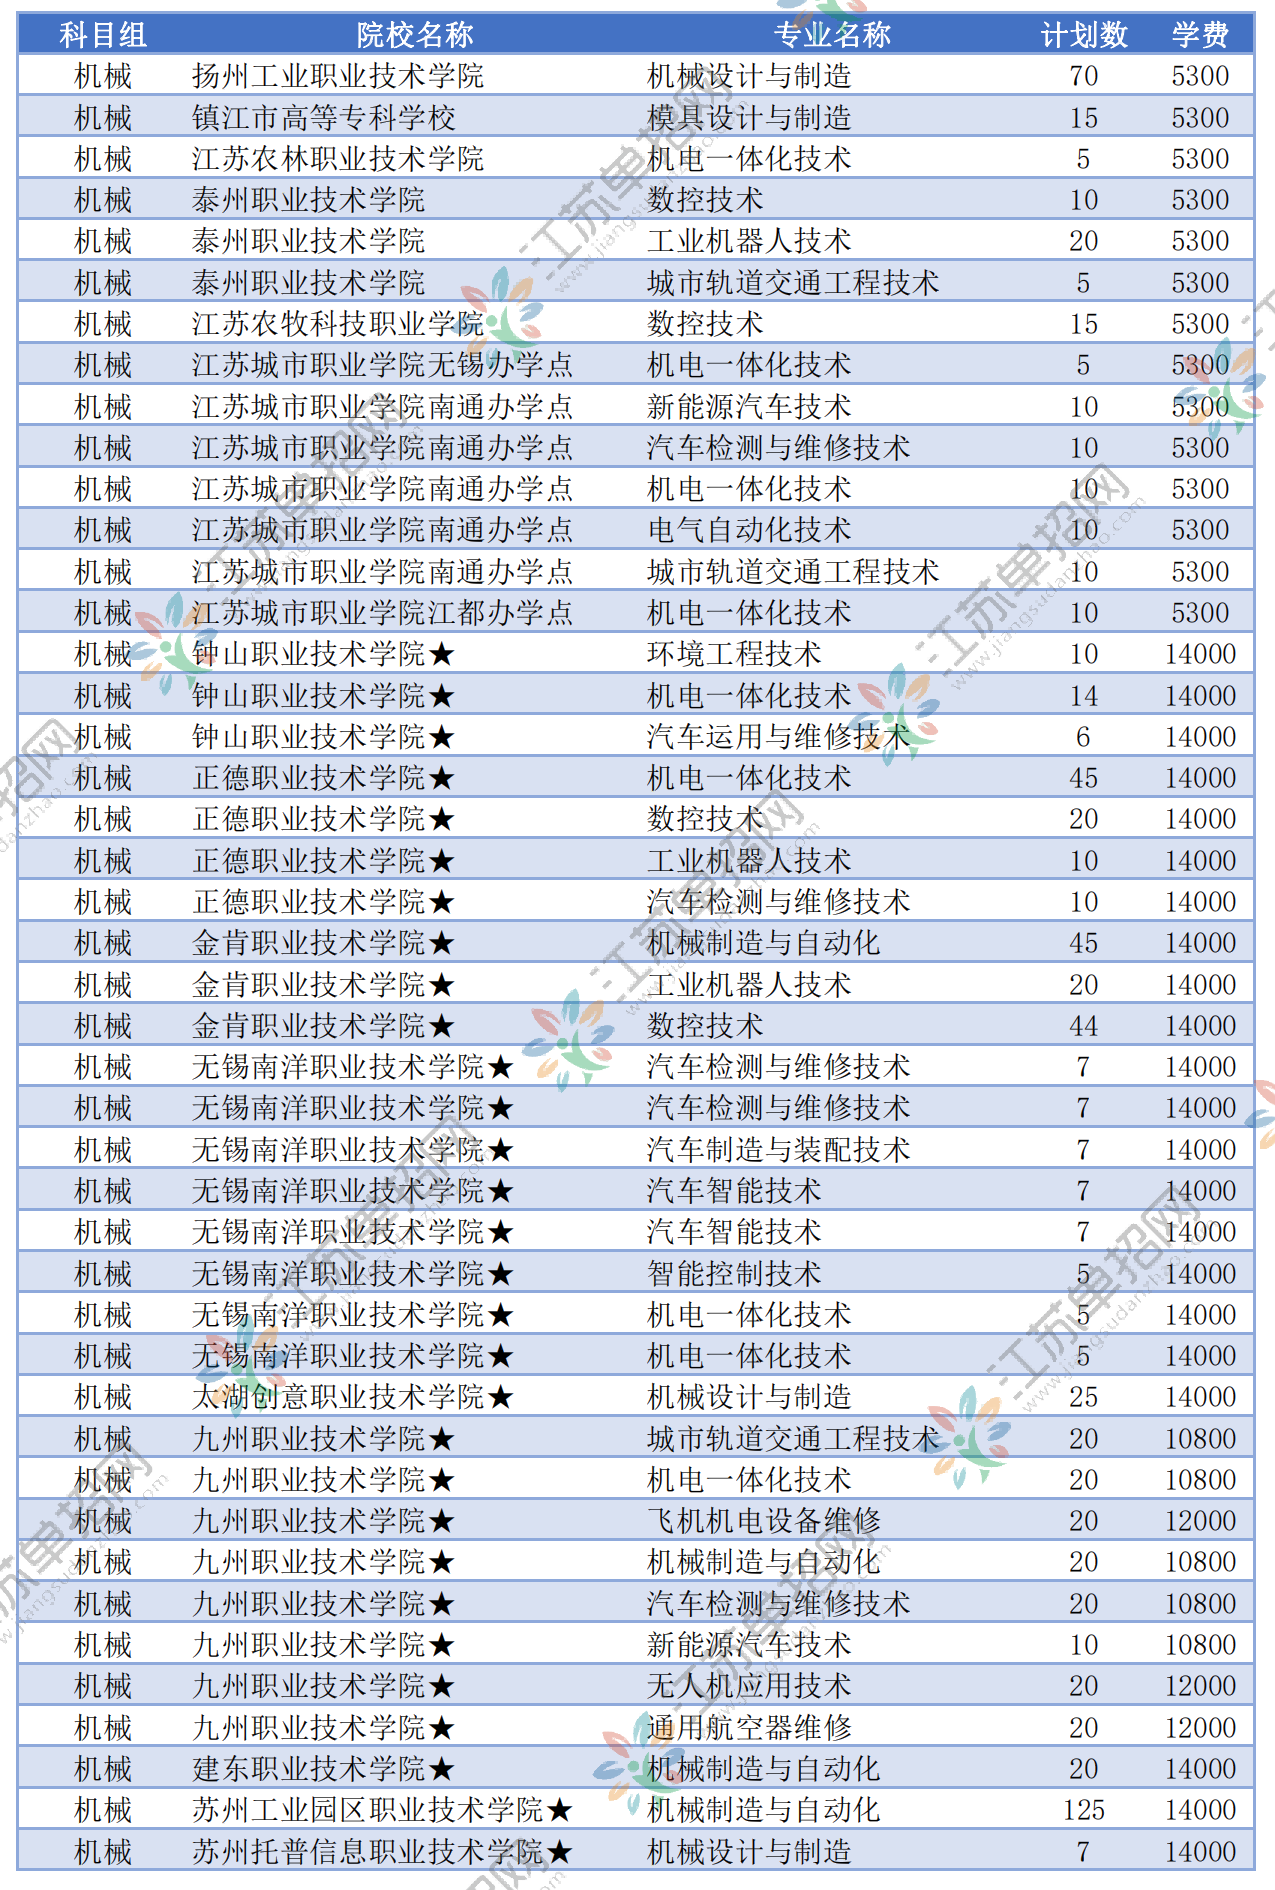Screen dimensions: 1275x1890
Task: Select 12000 tuition in 无人机应用技术 row
Action: pos(1200,1686)
